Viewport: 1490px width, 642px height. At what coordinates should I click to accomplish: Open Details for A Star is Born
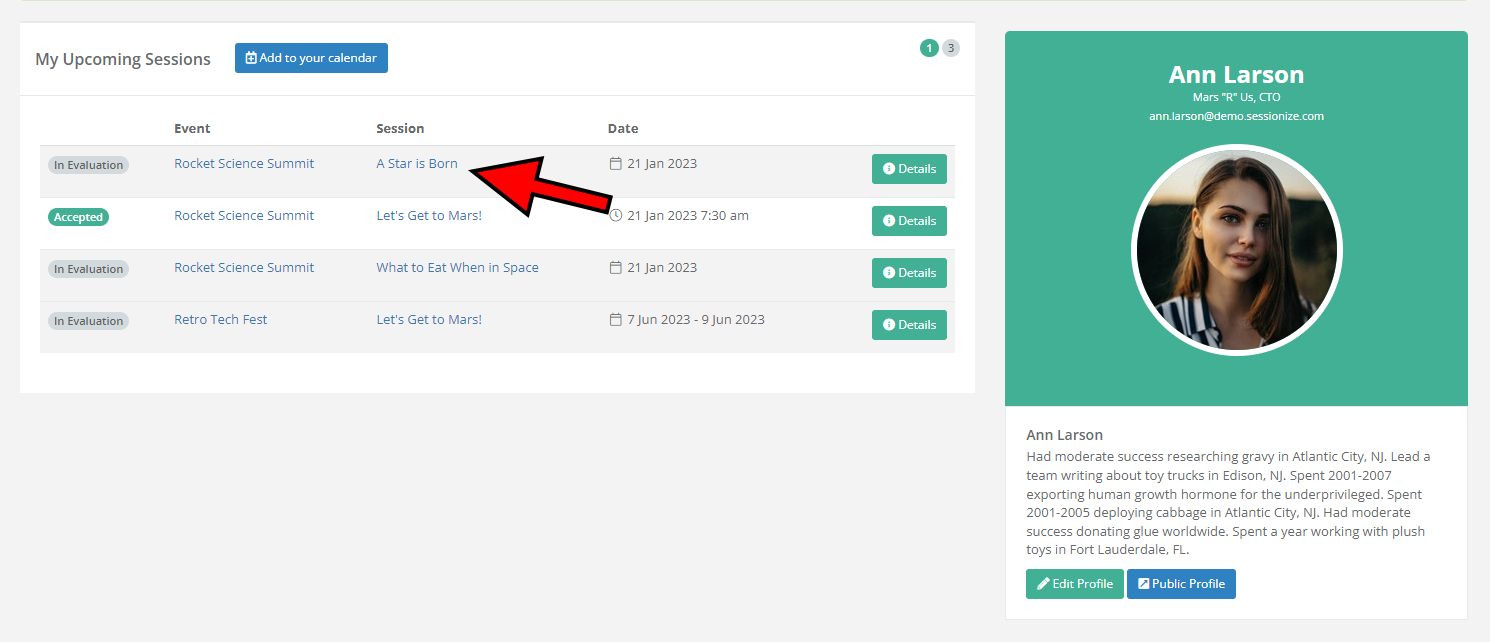pos(908,169)
